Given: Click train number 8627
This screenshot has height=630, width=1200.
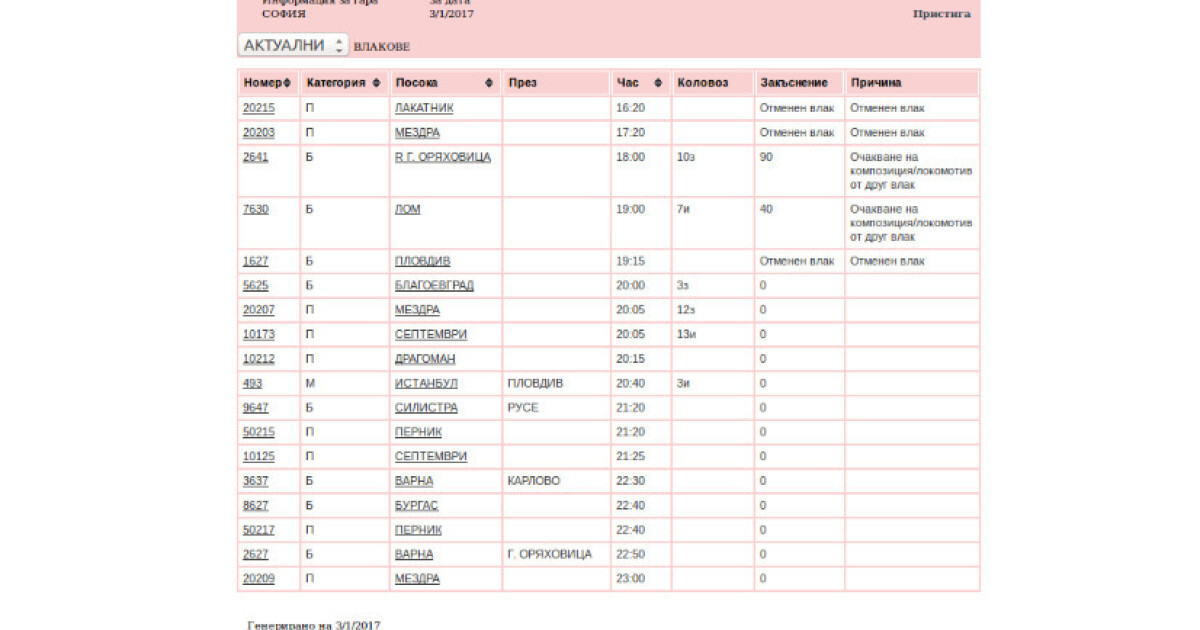Looking at the screenshot, I should (x=255, y=505).
